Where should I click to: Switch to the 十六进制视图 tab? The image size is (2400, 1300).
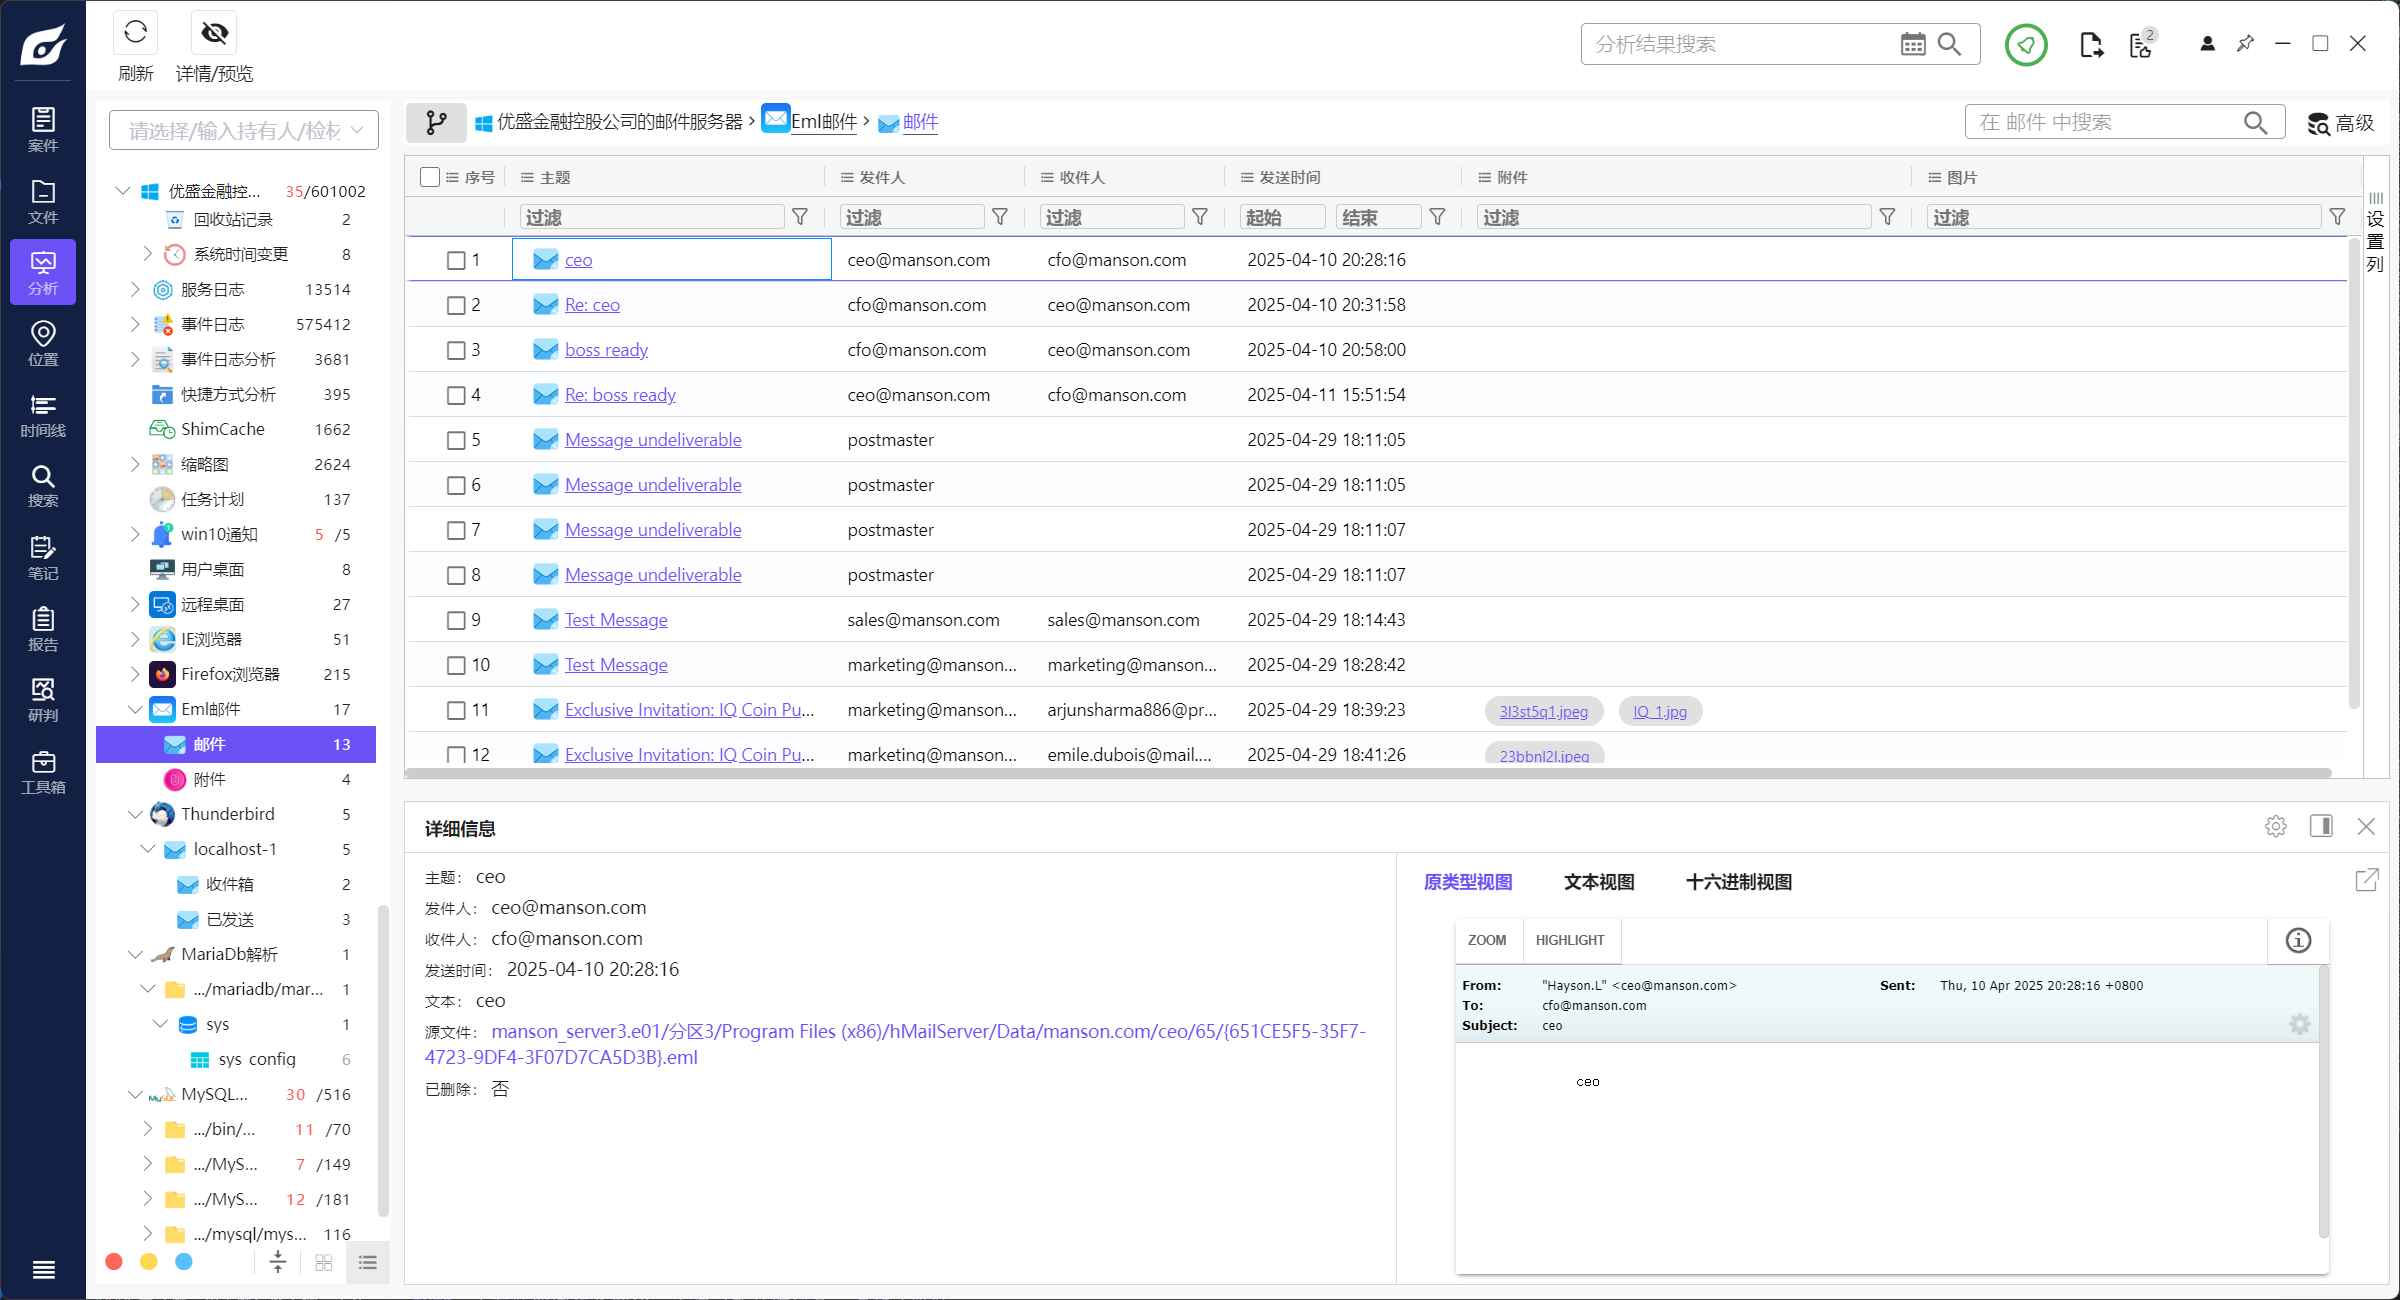pyautogui.click(x=1738, y=882)
